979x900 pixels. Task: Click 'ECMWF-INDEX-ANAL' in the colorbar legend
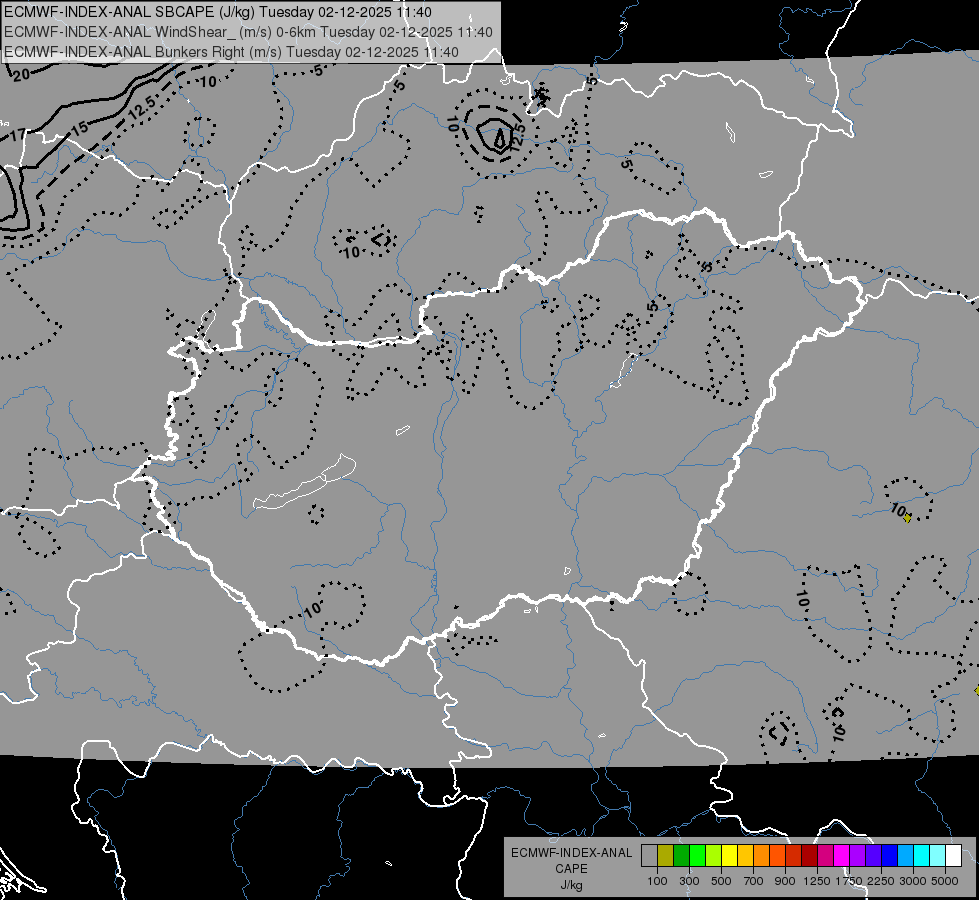[571, 853]
